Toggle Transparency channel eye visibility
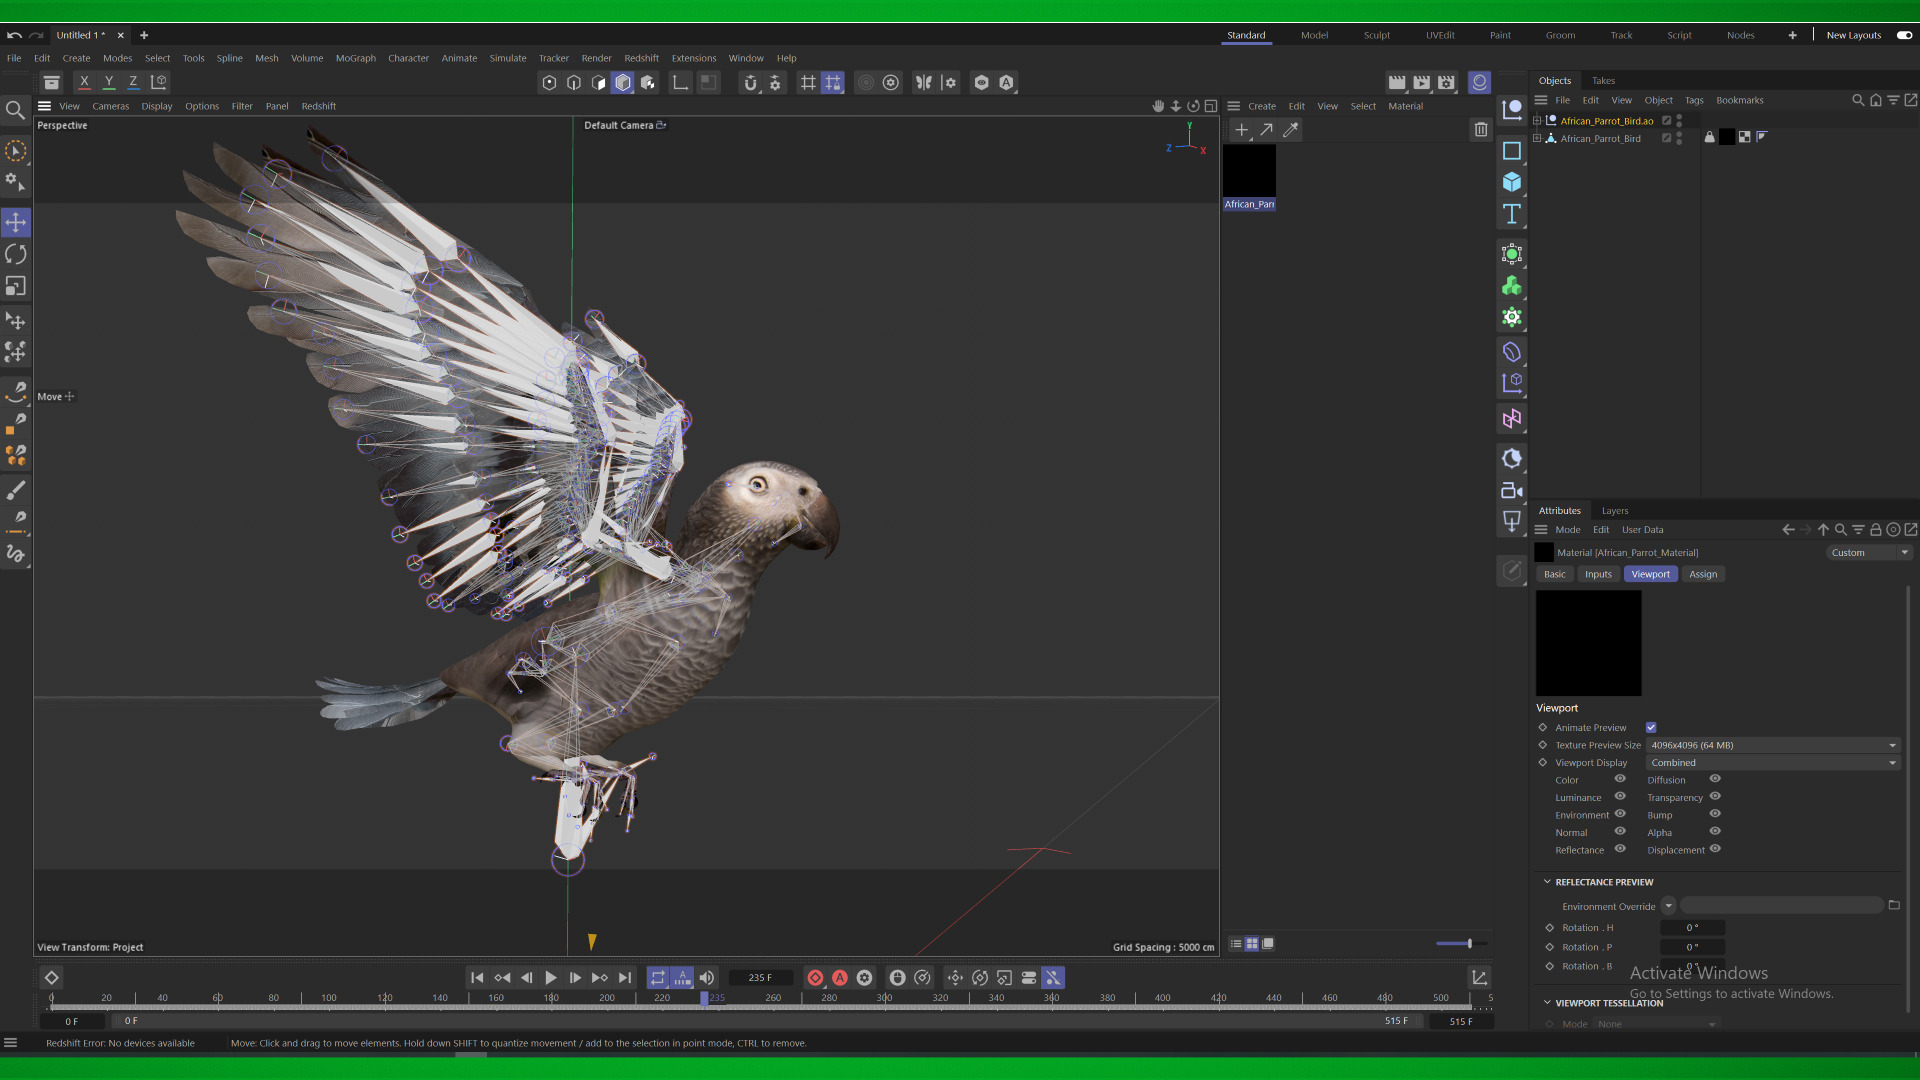Screen dimensions: 1920x1080 [x=1715, y=797]
